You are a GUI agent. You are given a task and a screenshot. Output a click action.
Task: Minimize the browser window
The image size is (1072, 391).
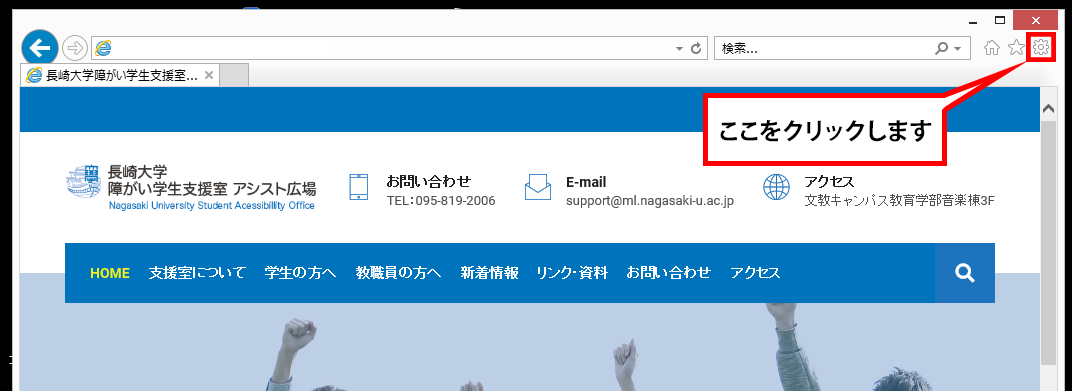[973, 22]
